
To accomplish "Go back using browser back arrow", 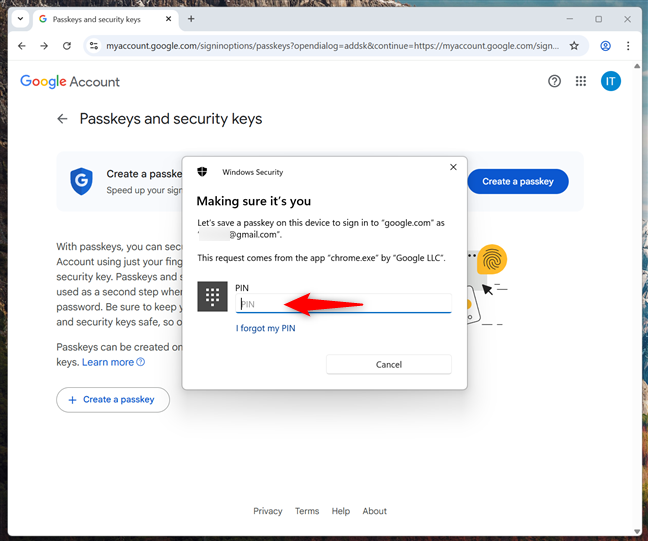I will (x=22, y=46).
